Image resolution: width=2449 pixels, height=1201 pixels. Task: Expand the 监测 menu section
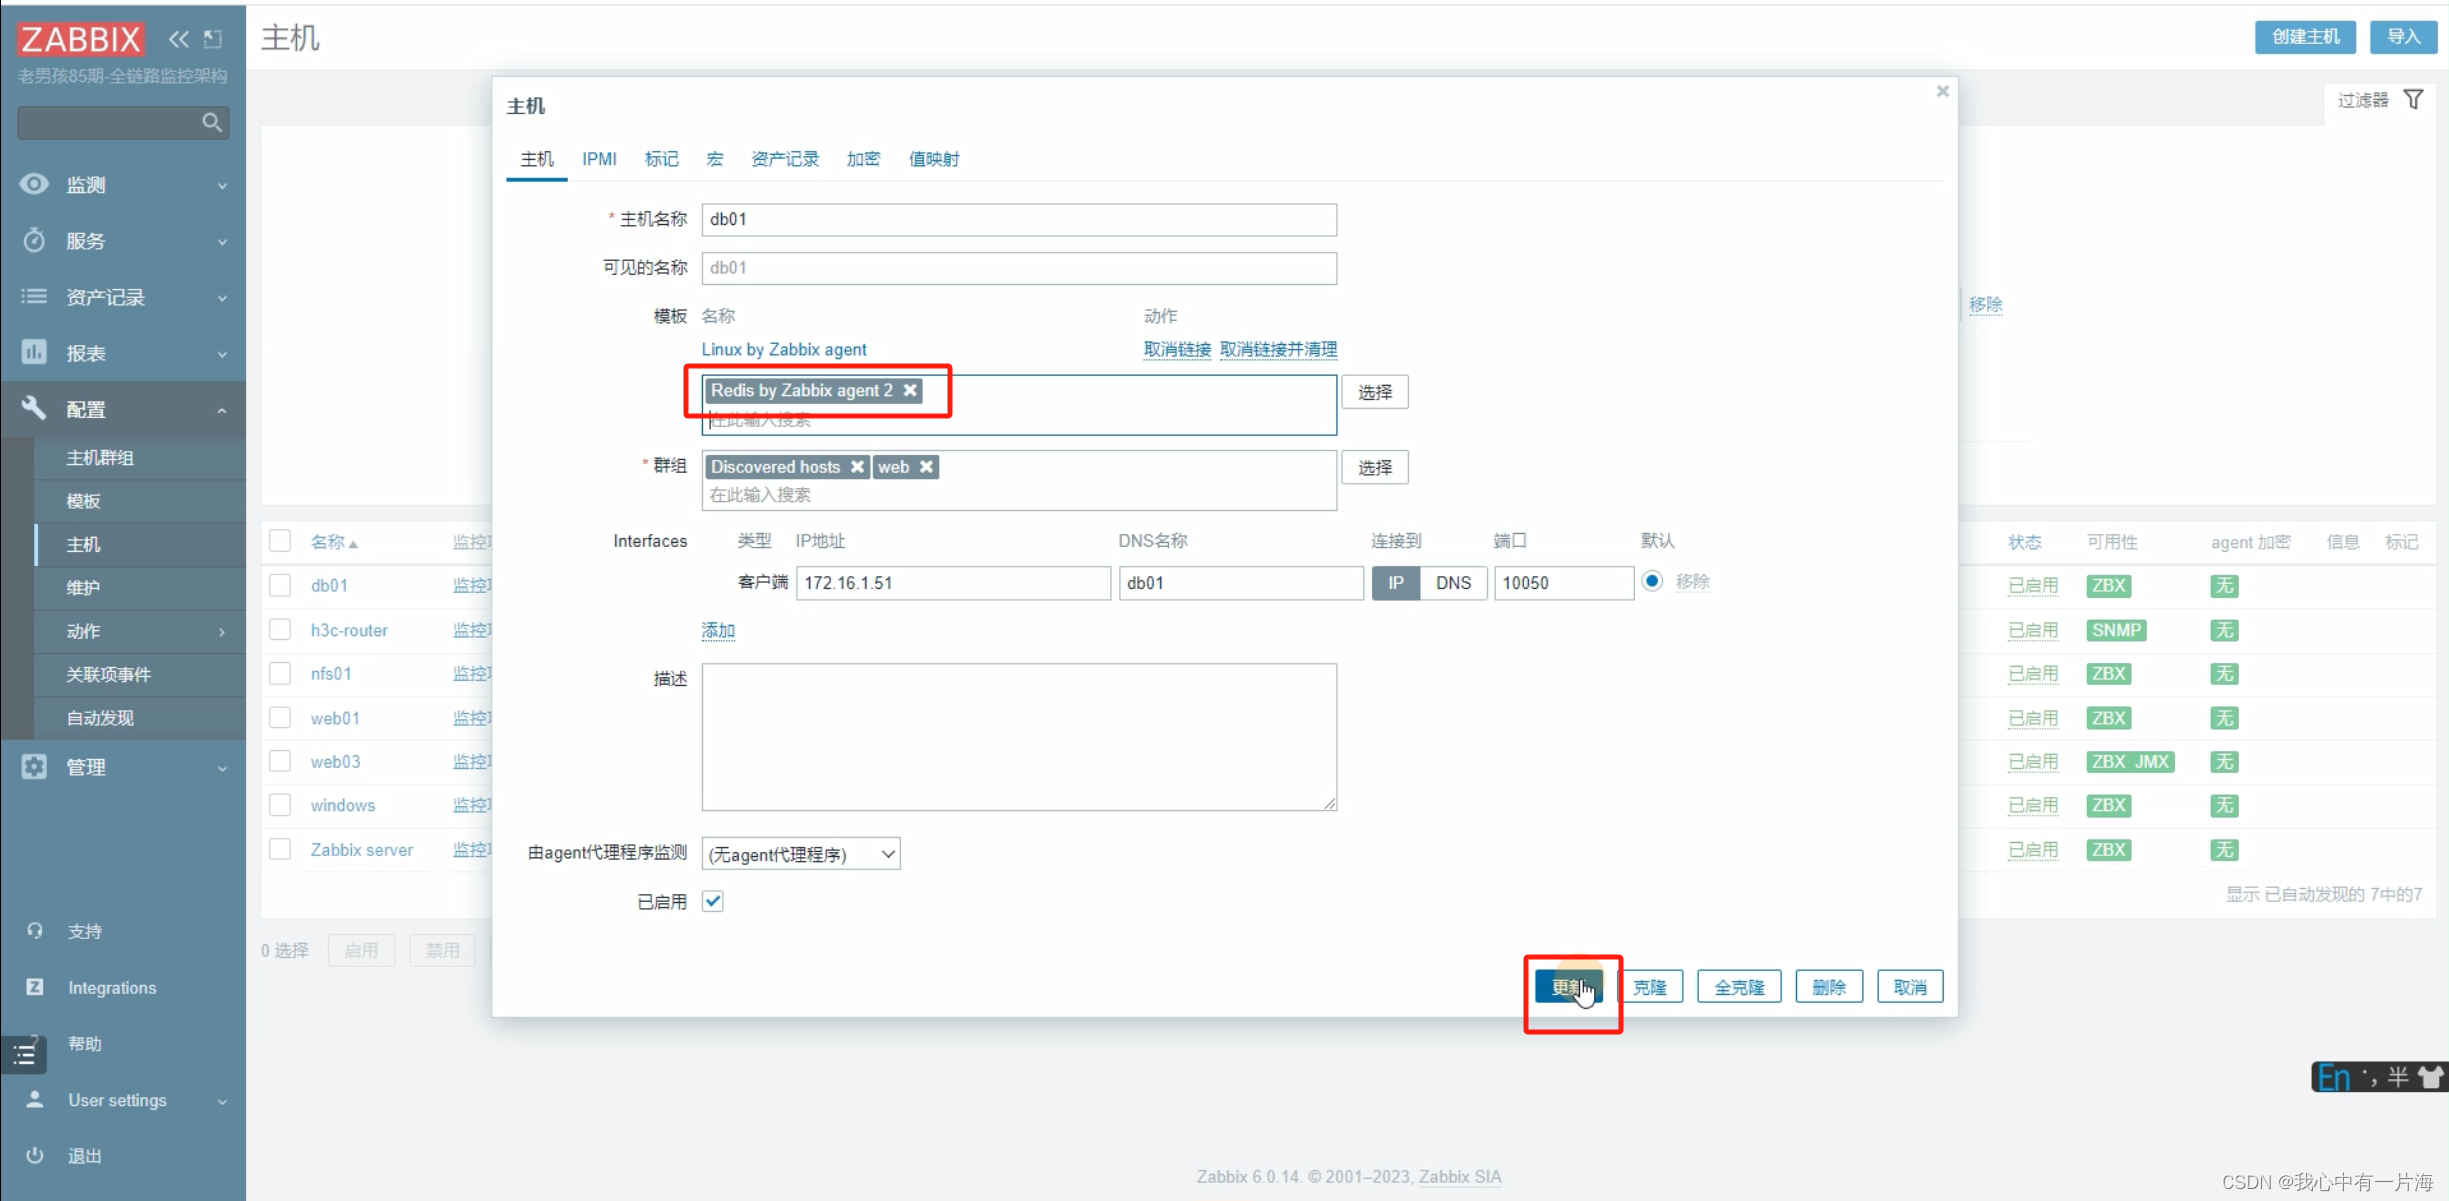pyautogui.click(x=222, y=185)
